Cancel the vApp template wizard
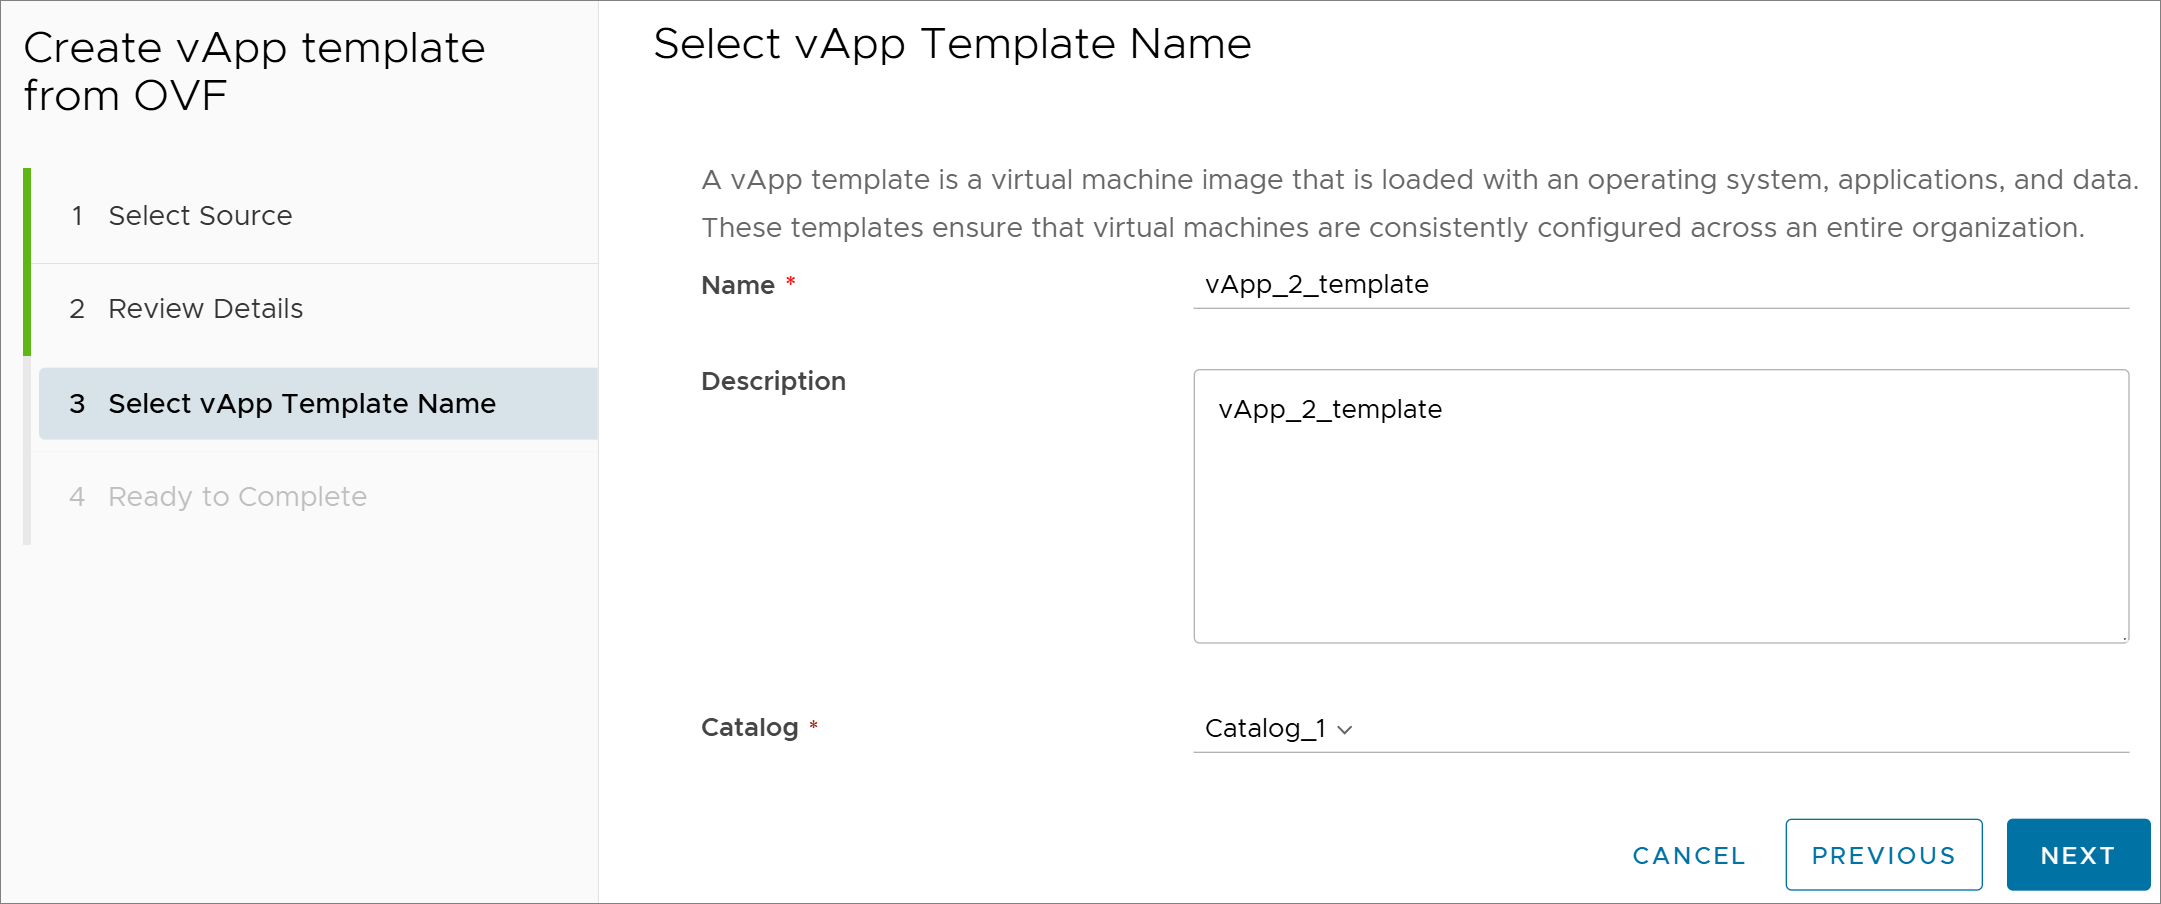Viewport: 2161px width, 904px height. [x=1689, y=855]
